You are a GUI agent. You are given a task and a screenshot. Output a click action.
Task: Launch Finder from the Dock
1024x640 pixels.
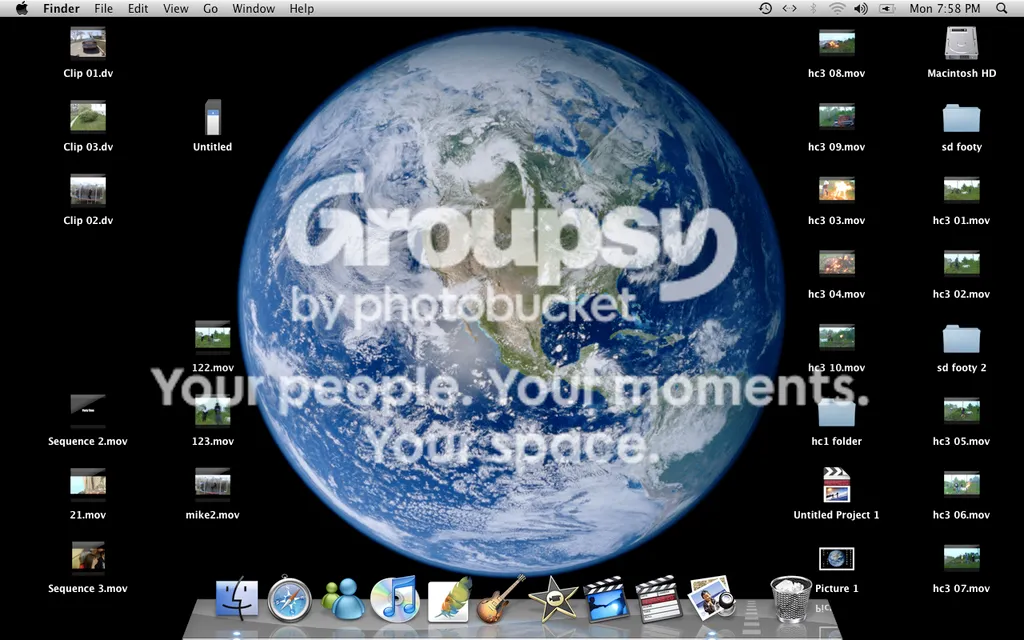coord(237,599)
